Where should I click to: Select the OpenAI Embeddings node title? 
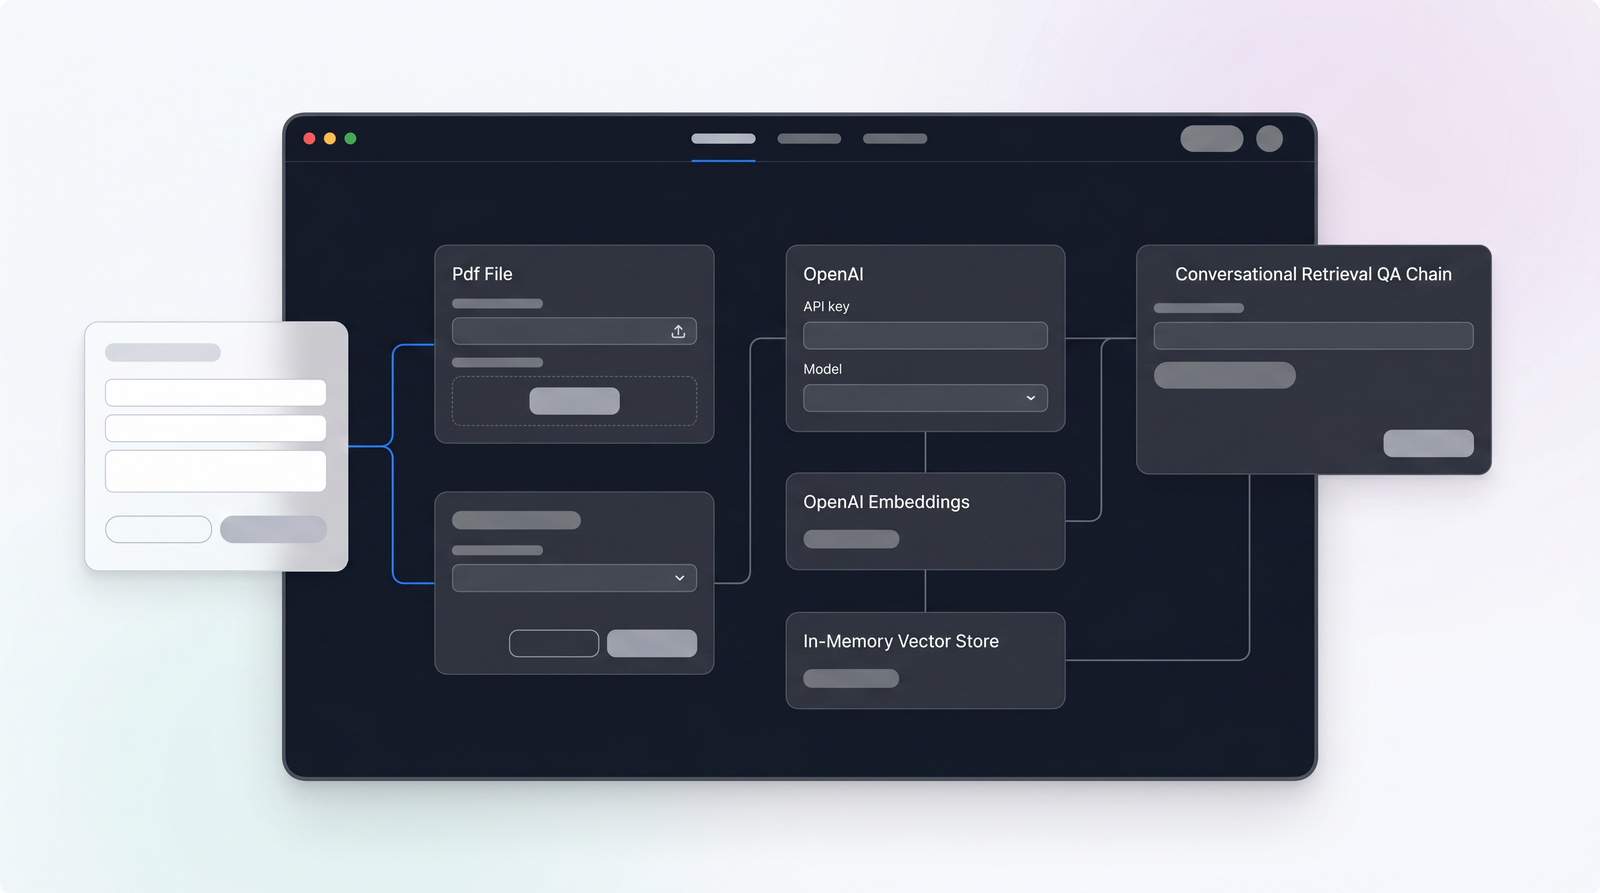[886, 502]
